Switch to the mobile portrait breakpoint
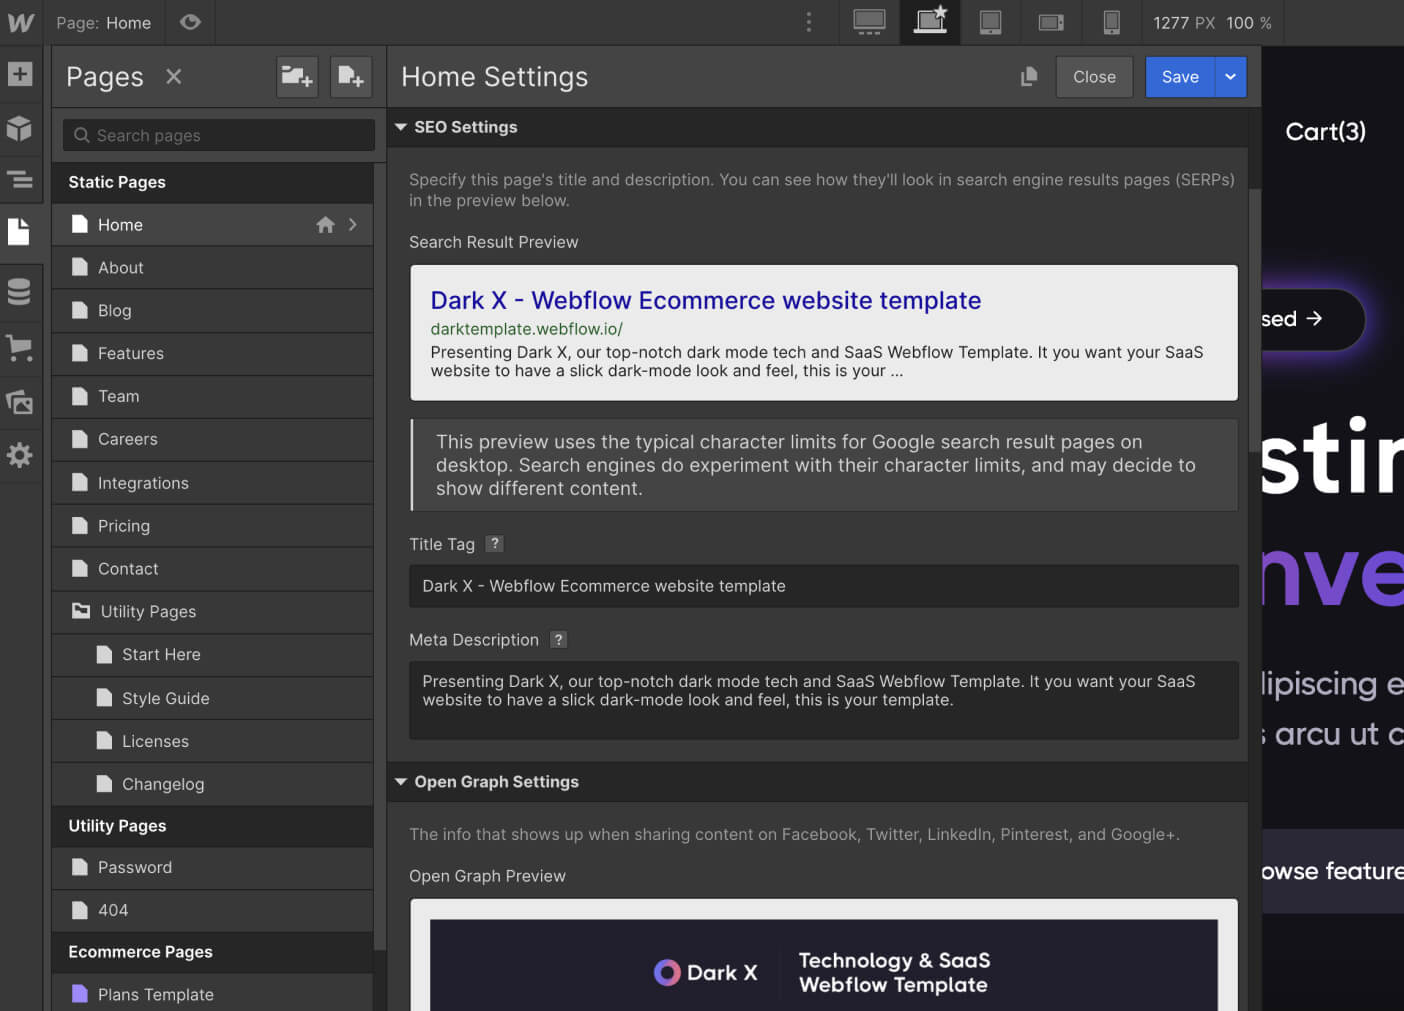The height and width of the screenshot is (1011, 1404). (1111, 22)
